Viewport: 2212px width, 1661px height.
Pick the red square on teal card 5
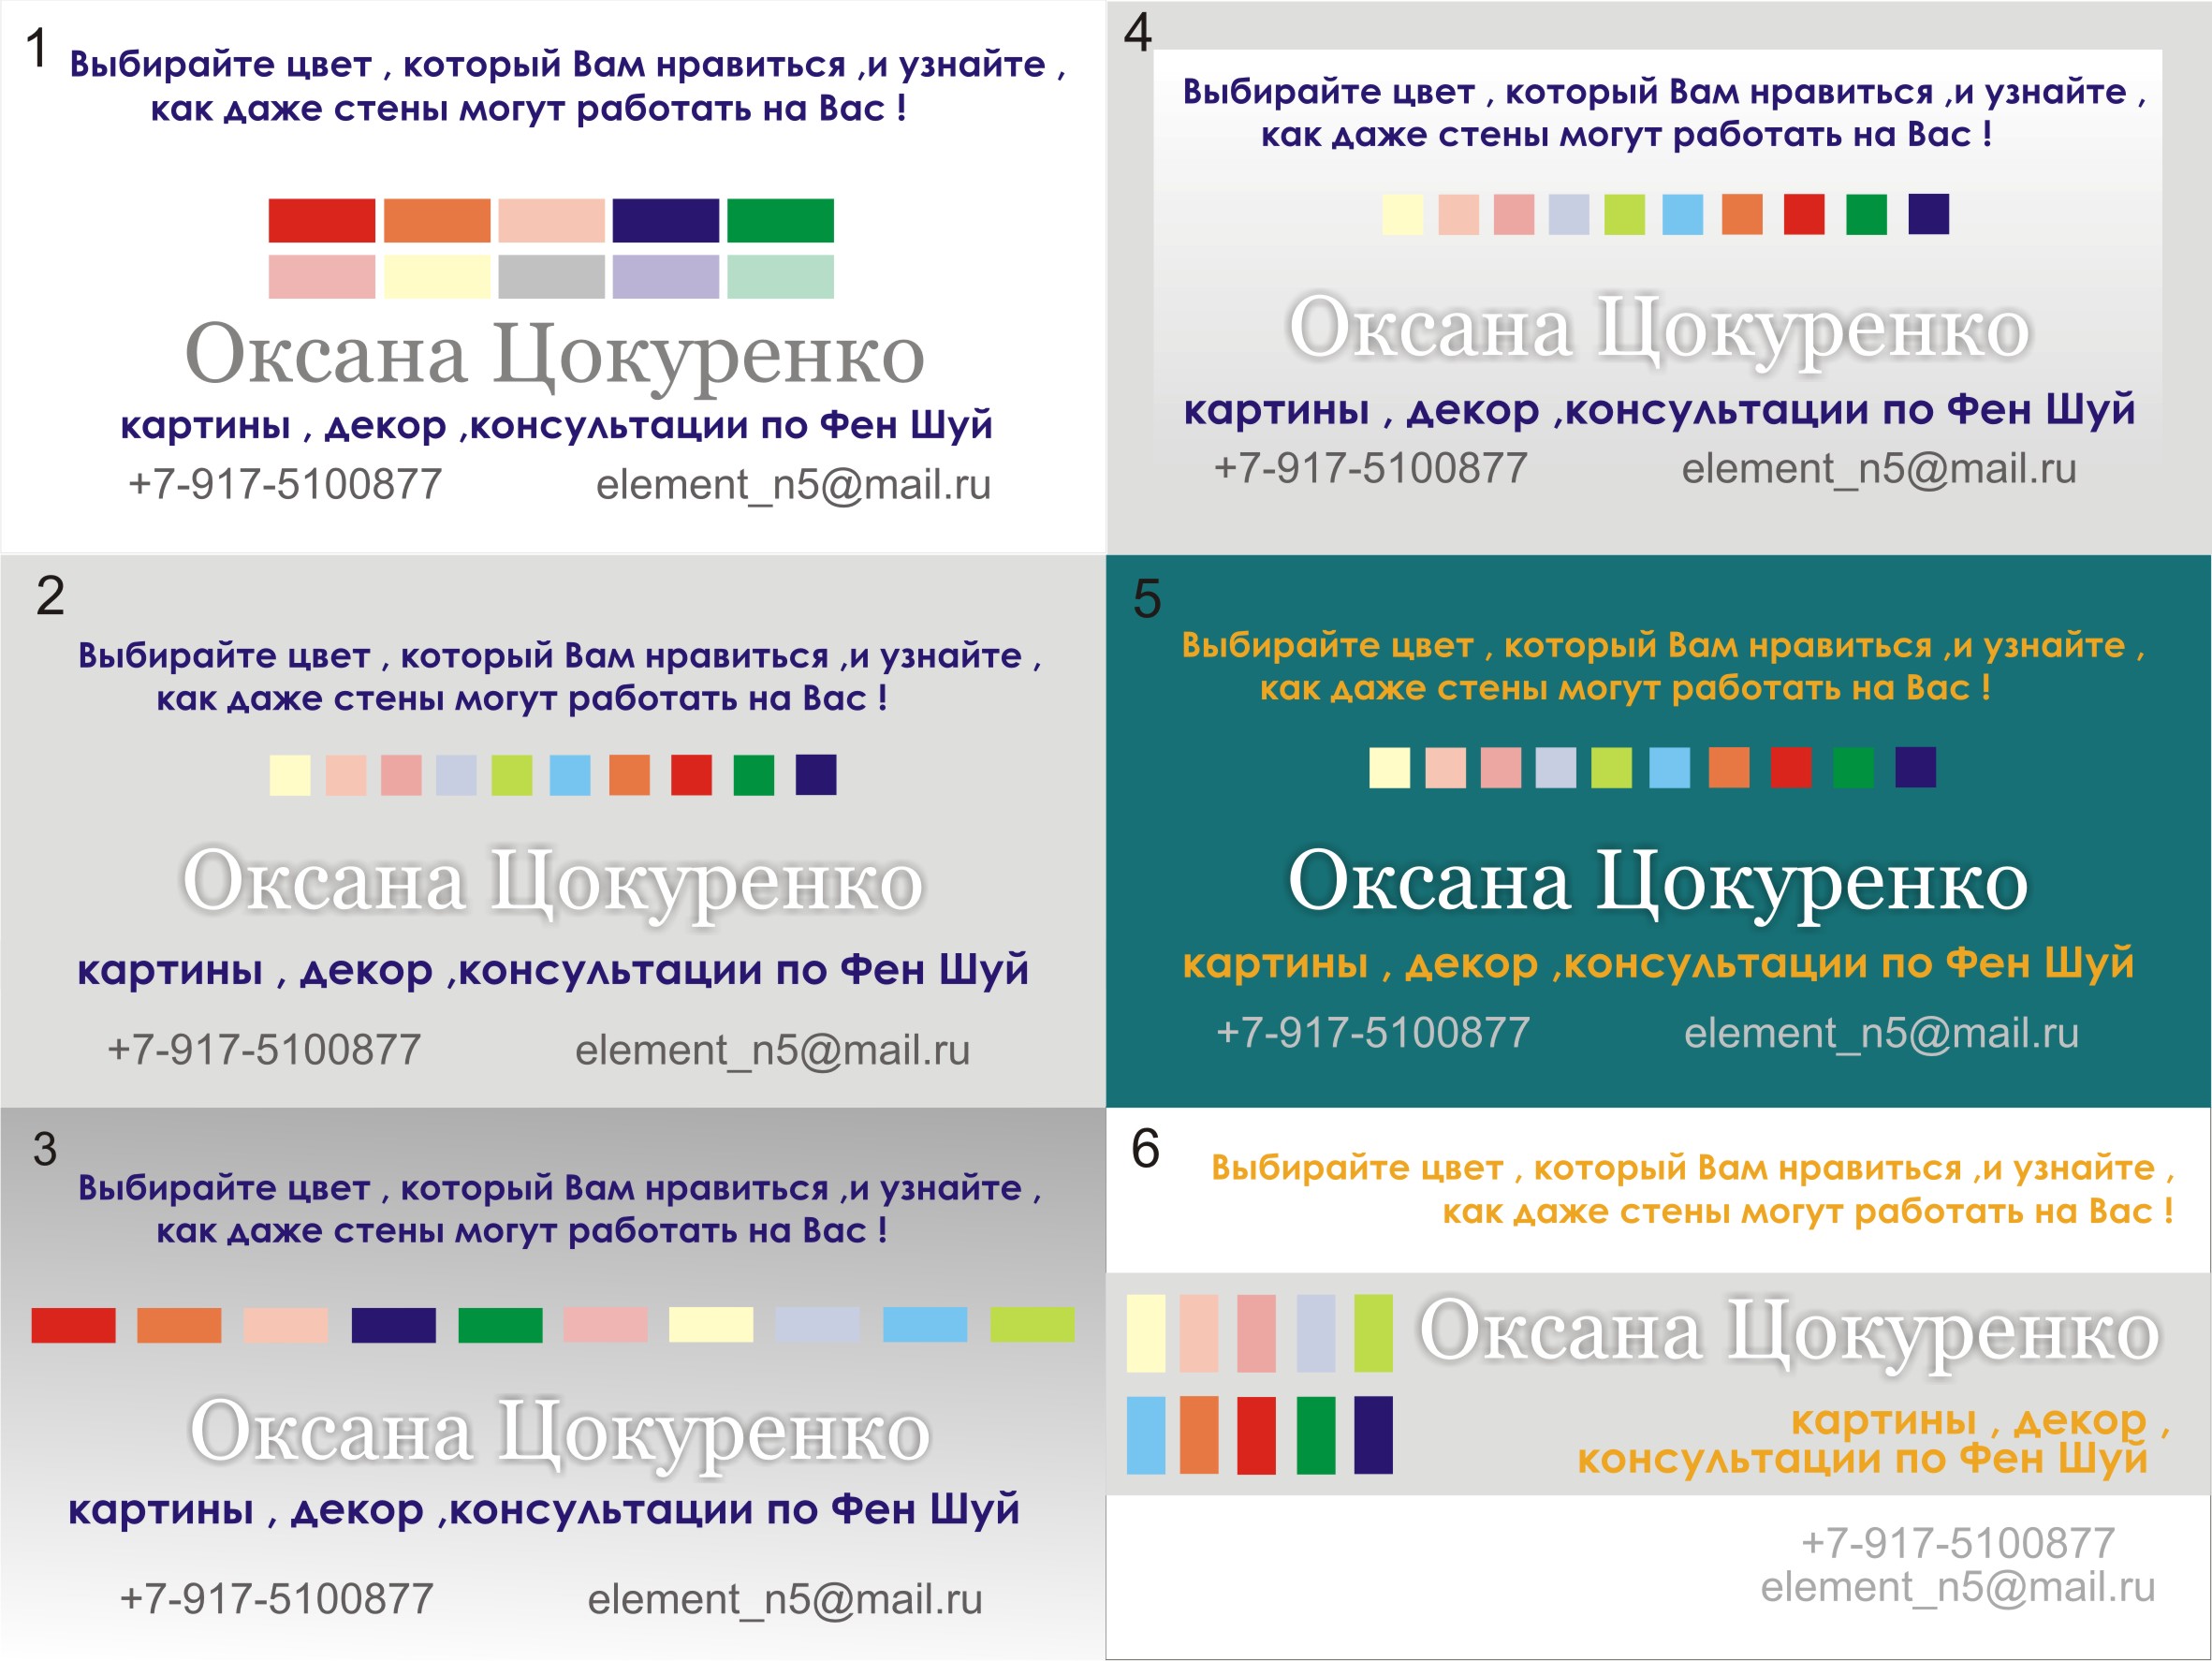(1791, 768)
